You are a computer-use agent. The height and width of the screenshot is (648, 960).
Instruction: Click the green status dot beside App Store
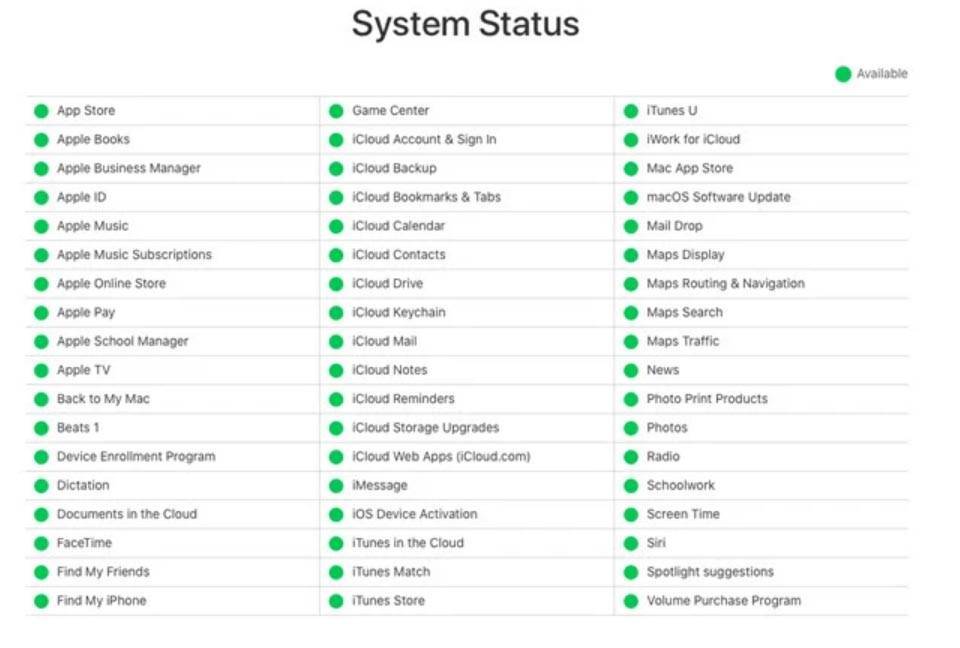[41, 111]
